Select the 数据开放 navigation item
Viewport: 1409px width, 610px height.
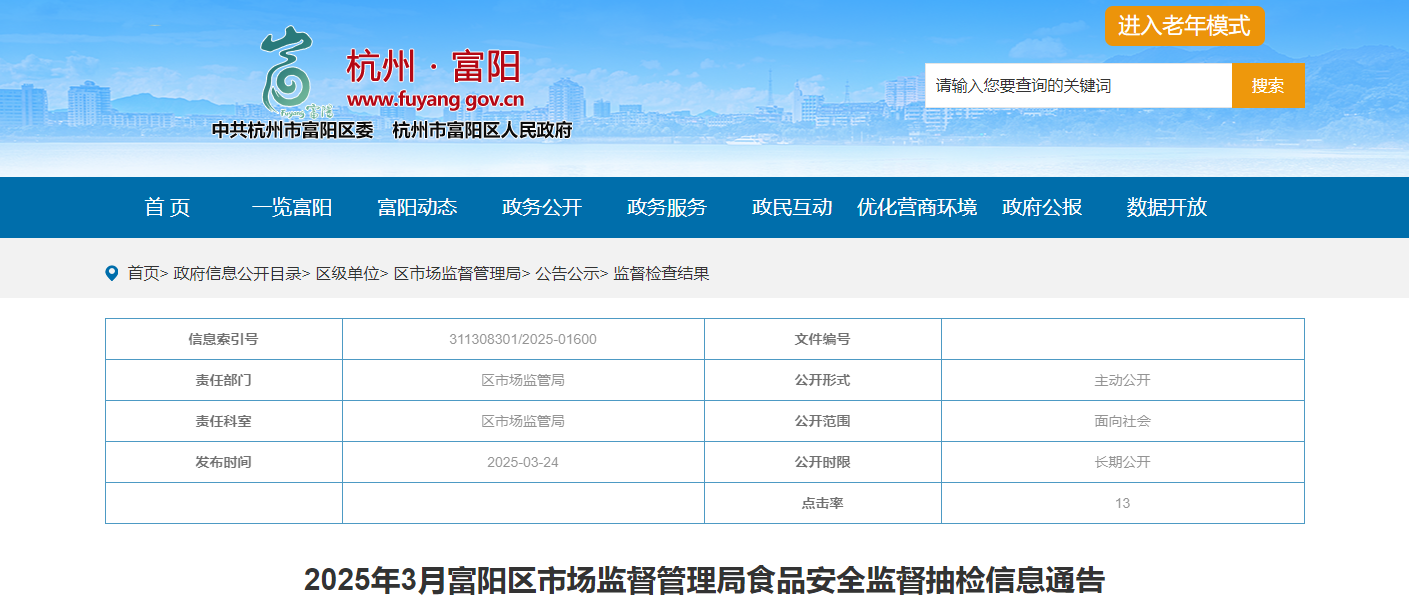click(1167, 207)
